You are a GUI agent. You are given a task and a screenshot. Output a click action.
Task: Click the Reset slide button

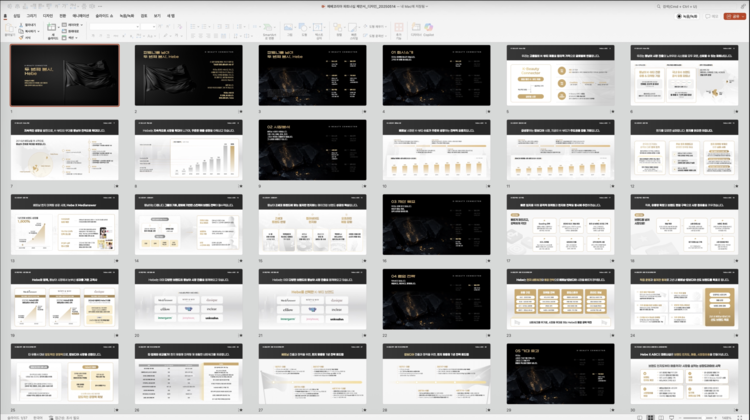coord(71,31)
